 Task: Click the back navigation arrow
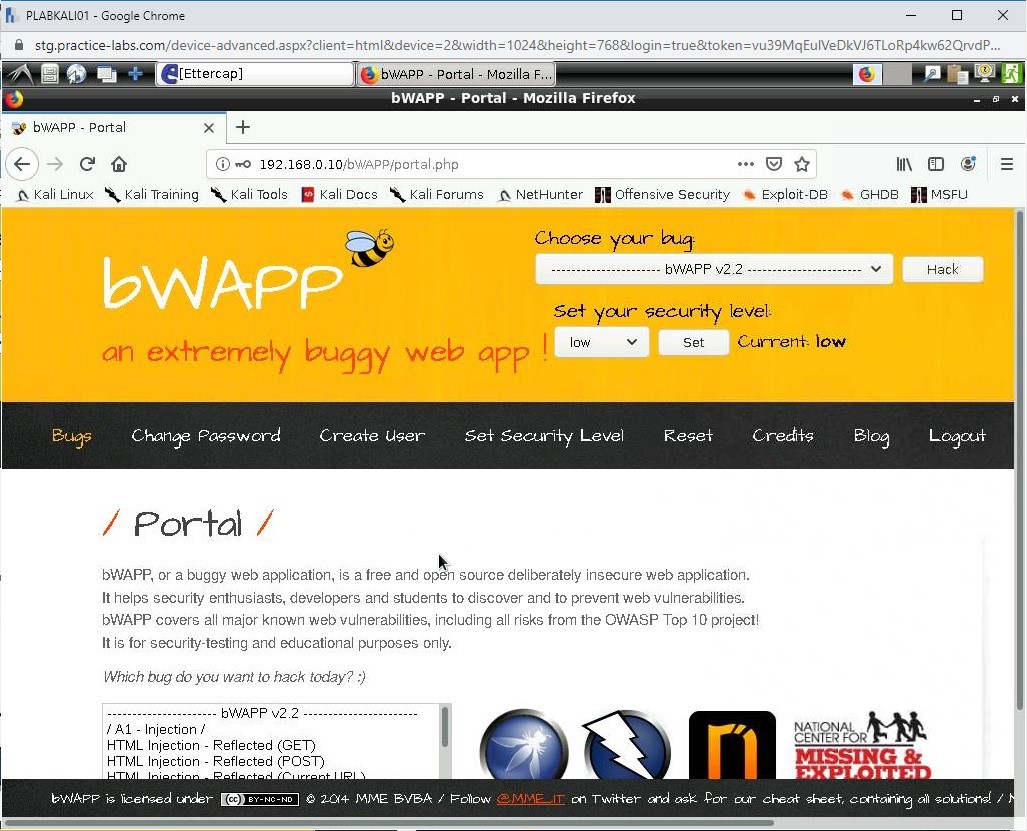tap(22, 163)
